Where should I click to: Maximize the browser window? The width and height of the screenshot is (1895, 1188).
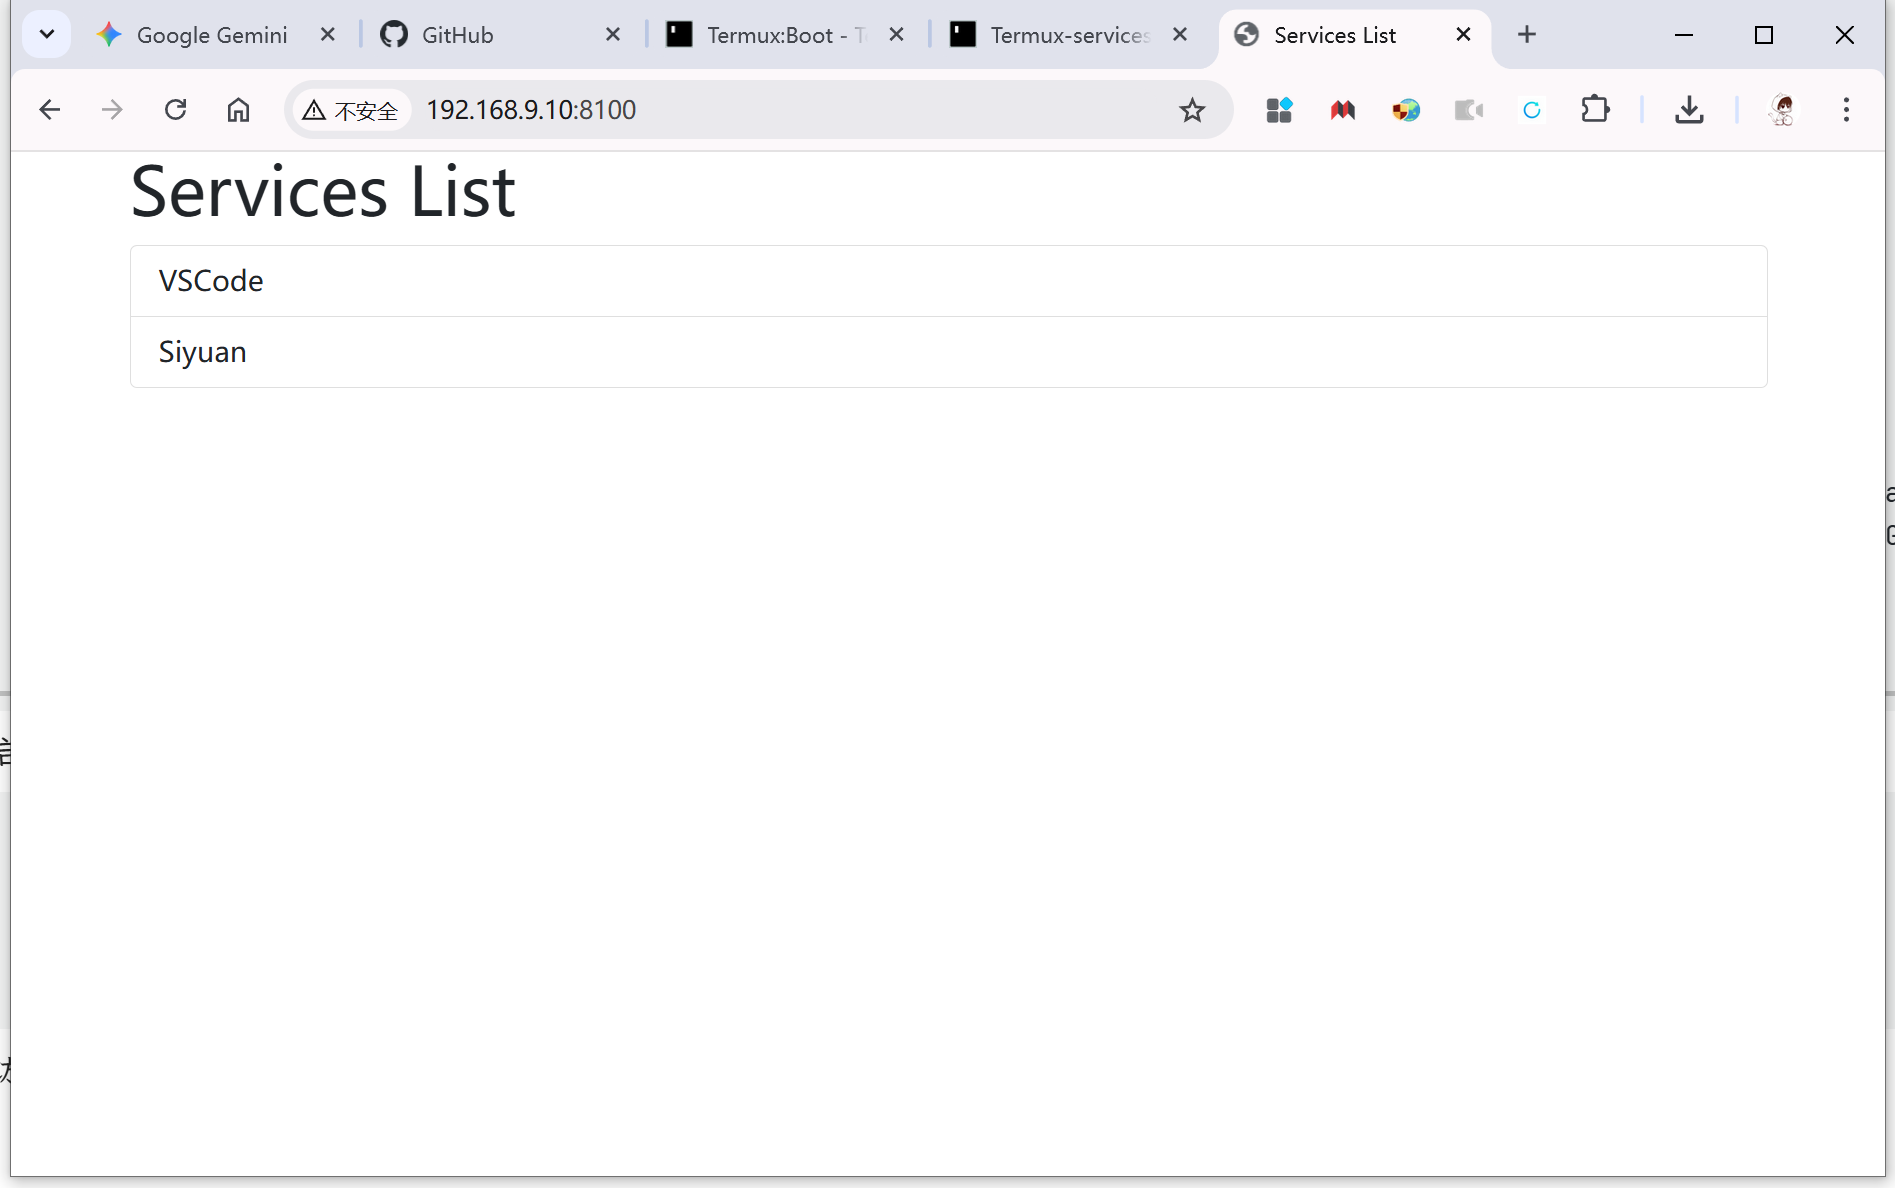[x=1764, y=35]
